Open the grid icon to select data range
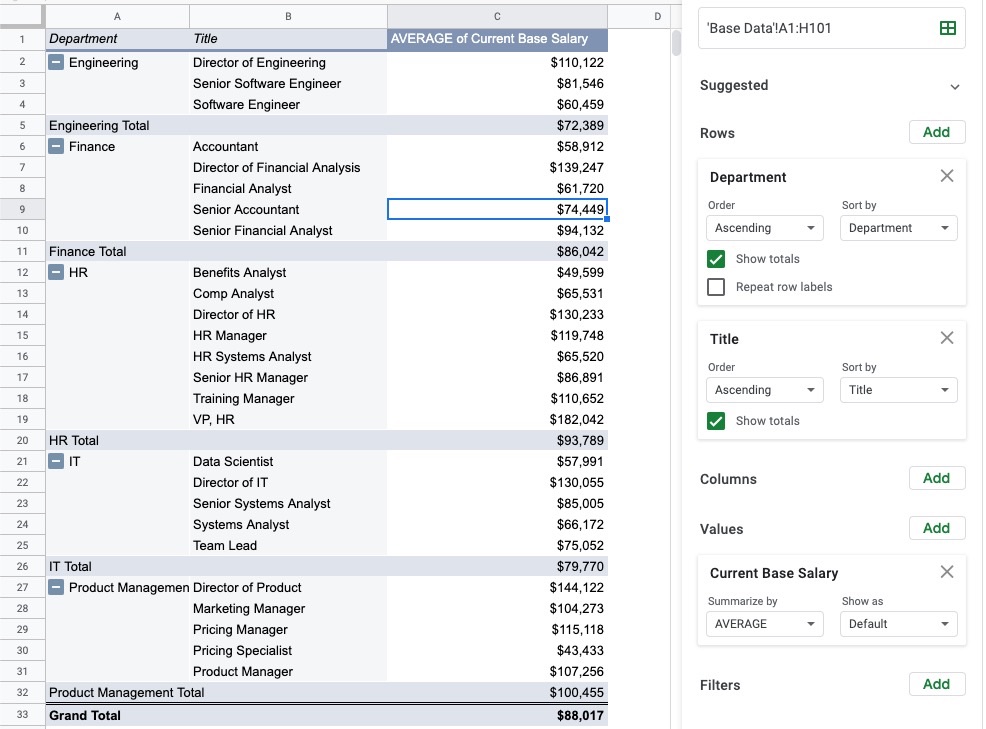Screen dimensions: 986x729 [947, 28]
